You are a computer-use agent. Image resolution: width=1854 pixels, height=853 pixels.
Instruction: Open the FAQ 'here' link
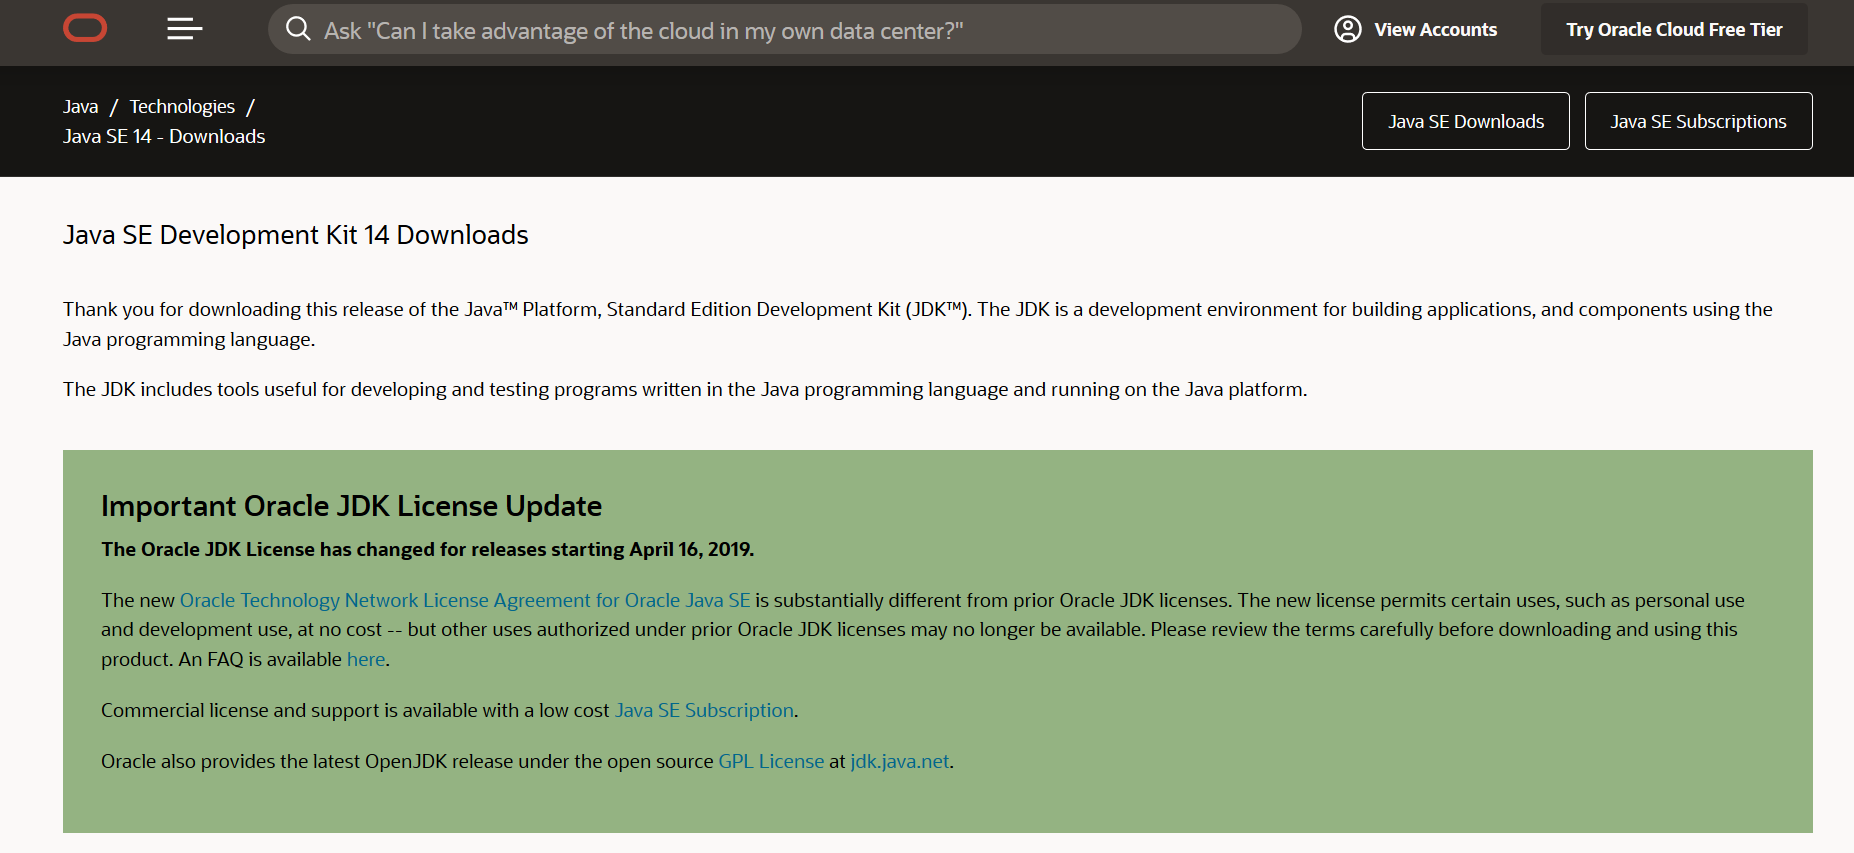coord(366,659)
